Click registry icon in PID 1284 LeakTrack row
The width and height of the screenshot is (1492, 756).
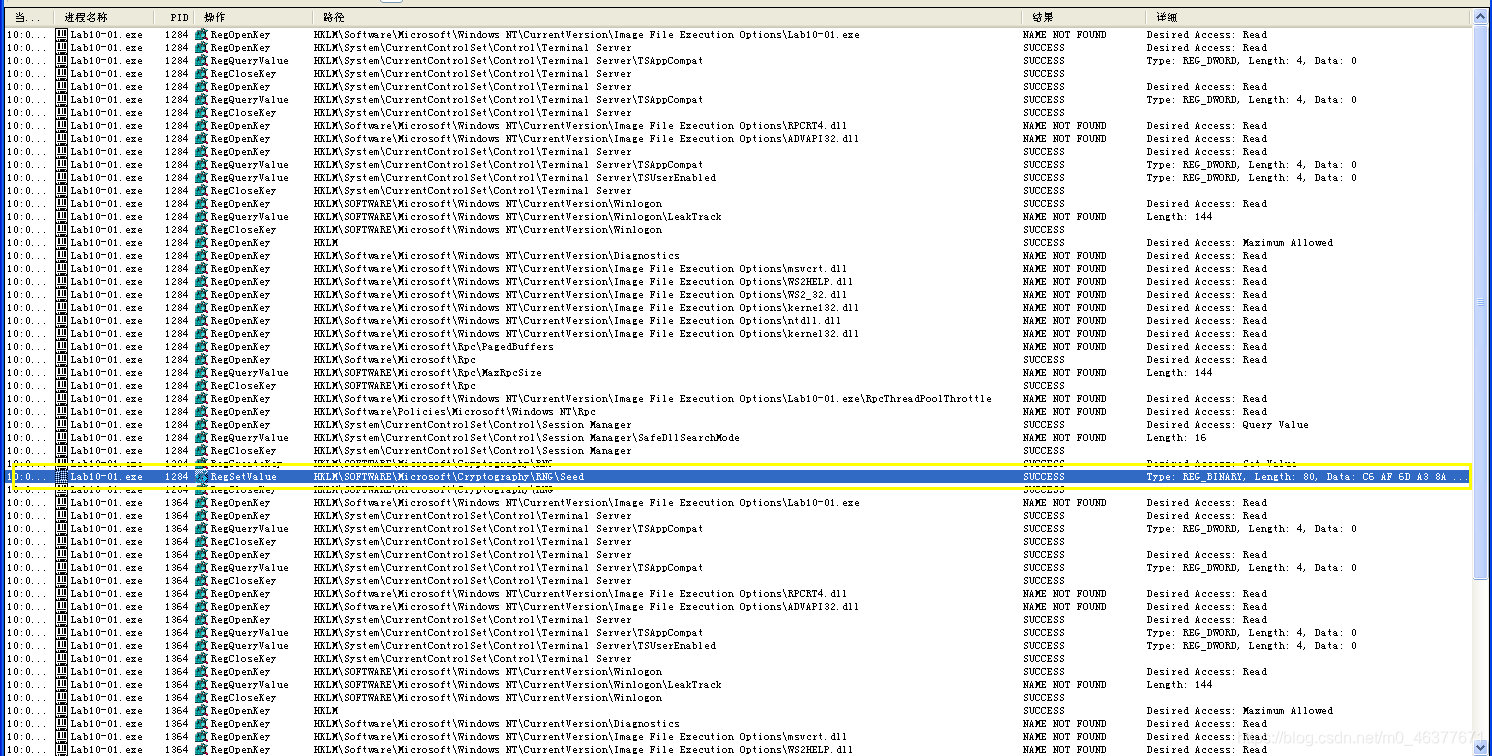coord(201,217)
